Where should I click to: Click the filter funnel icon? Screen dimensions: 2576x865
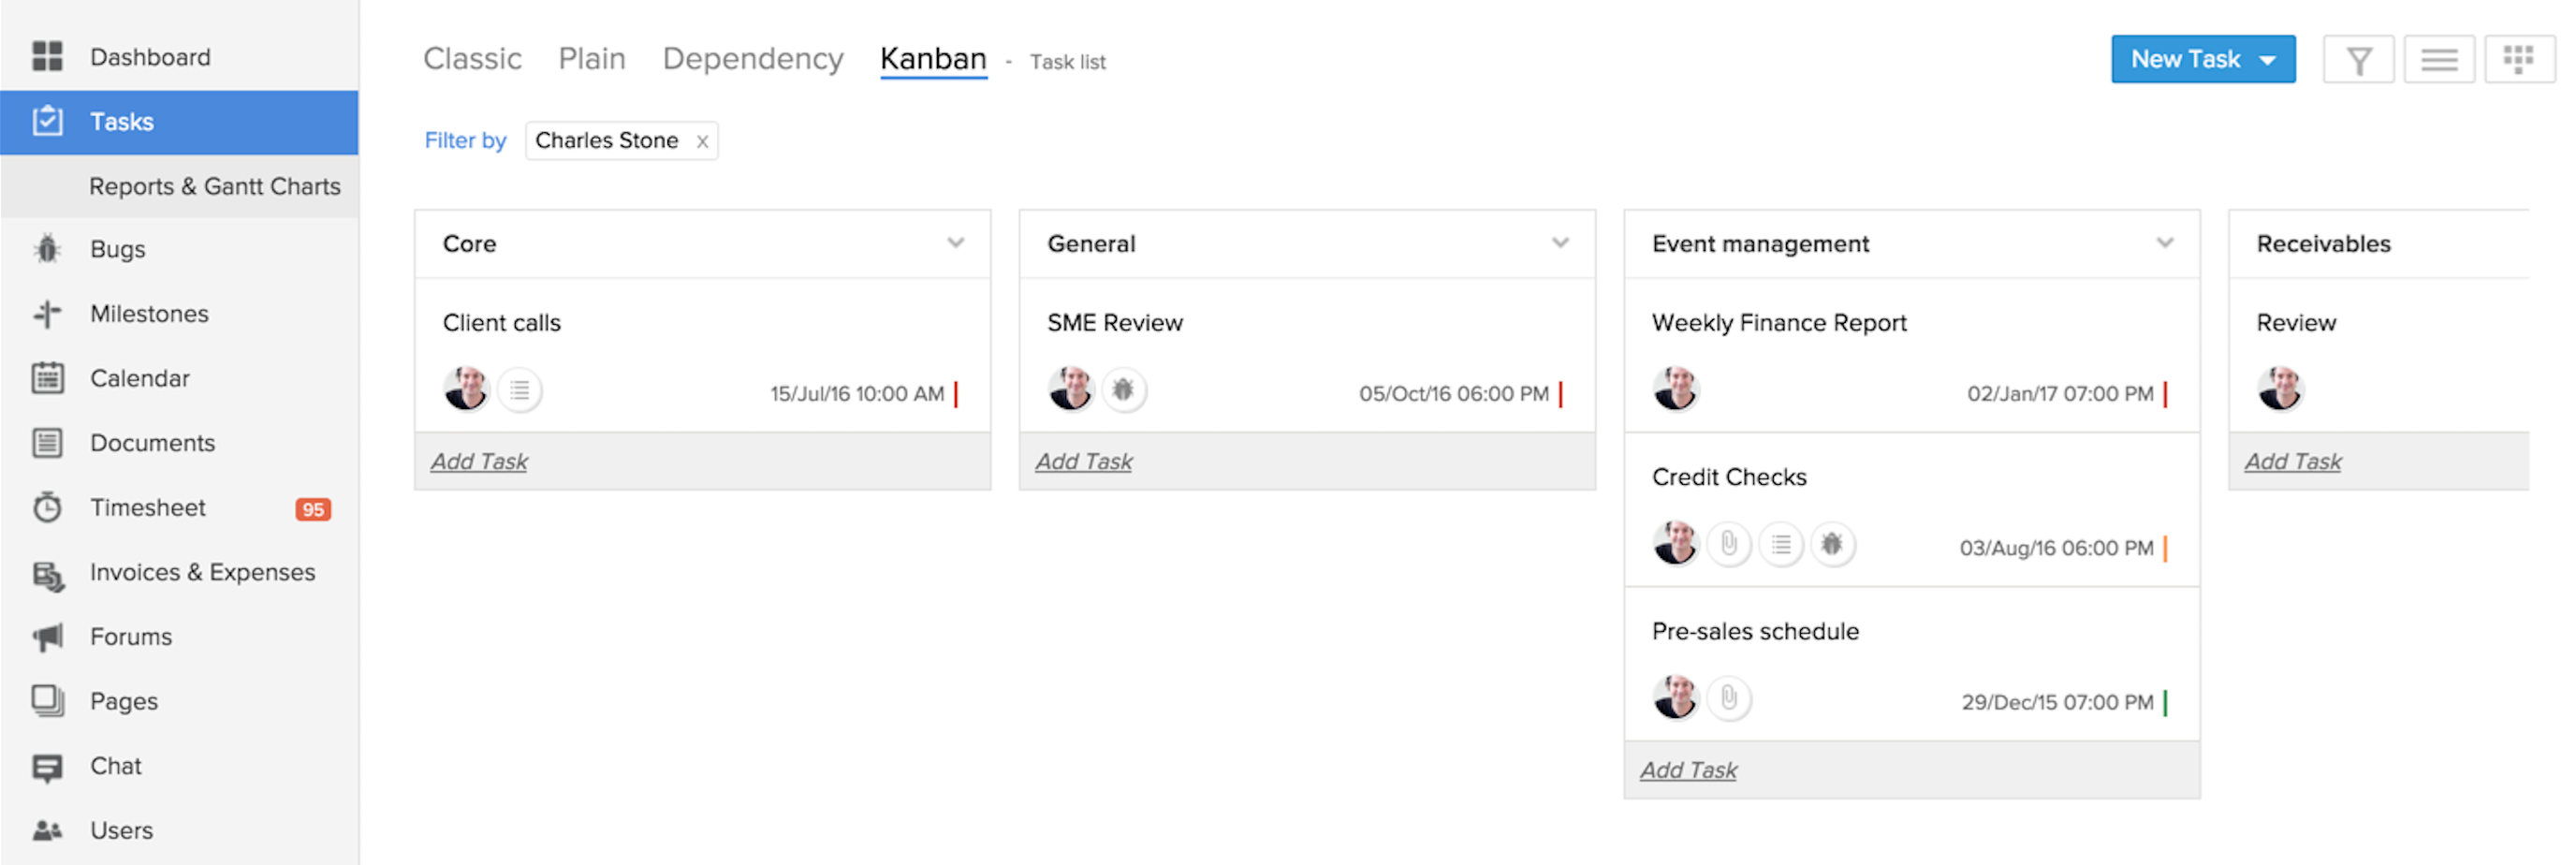pyautogui.click(x=2357, y=61)
